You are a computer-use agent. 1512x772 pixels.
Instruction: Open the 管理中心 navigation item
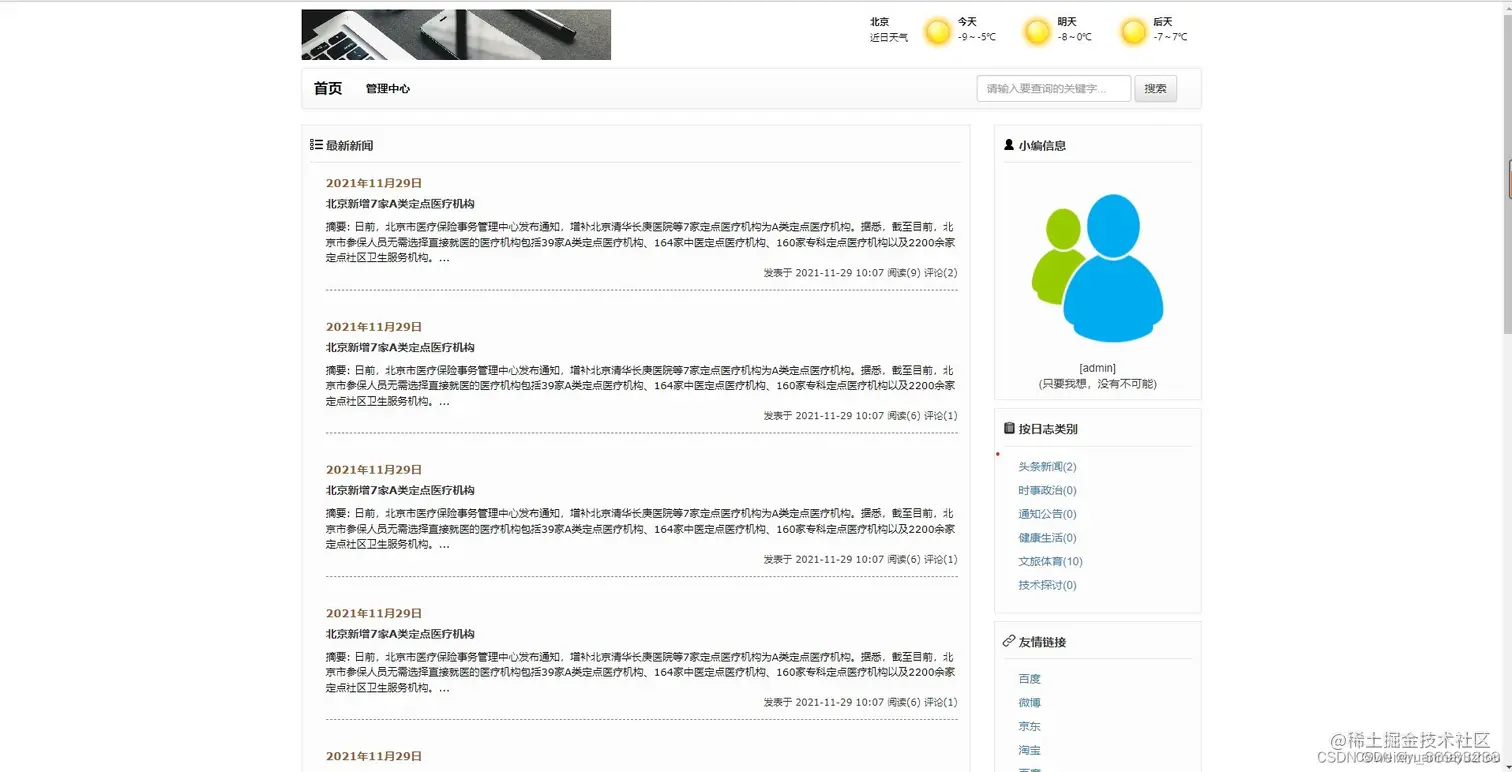coord(388,88)
